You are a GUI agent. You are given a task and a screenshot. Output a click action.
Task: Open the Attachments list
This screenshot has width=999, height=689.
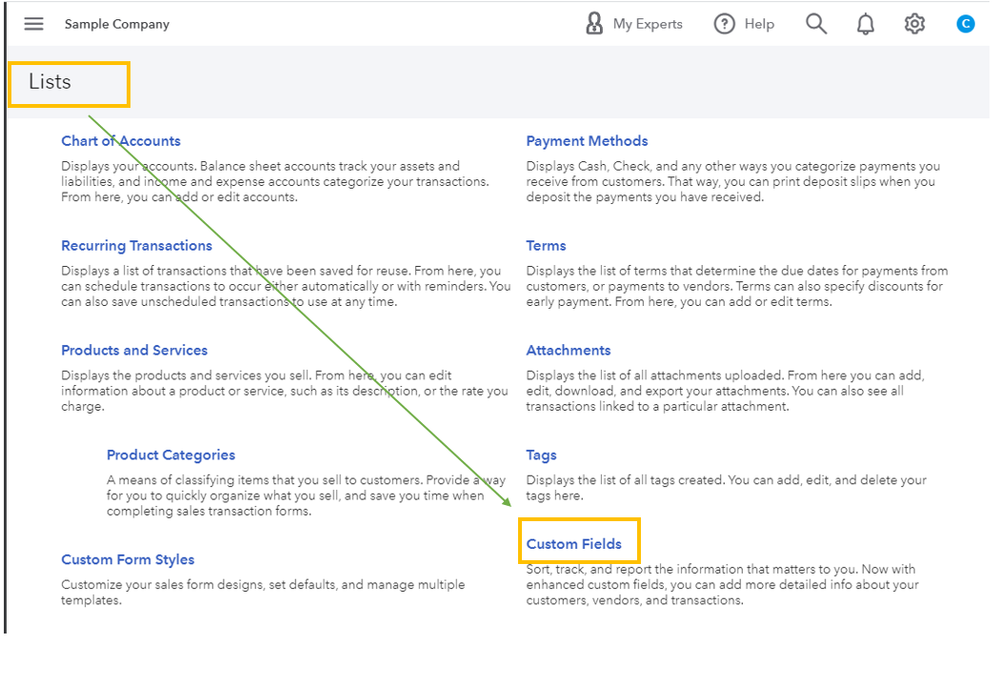point(568,350)
